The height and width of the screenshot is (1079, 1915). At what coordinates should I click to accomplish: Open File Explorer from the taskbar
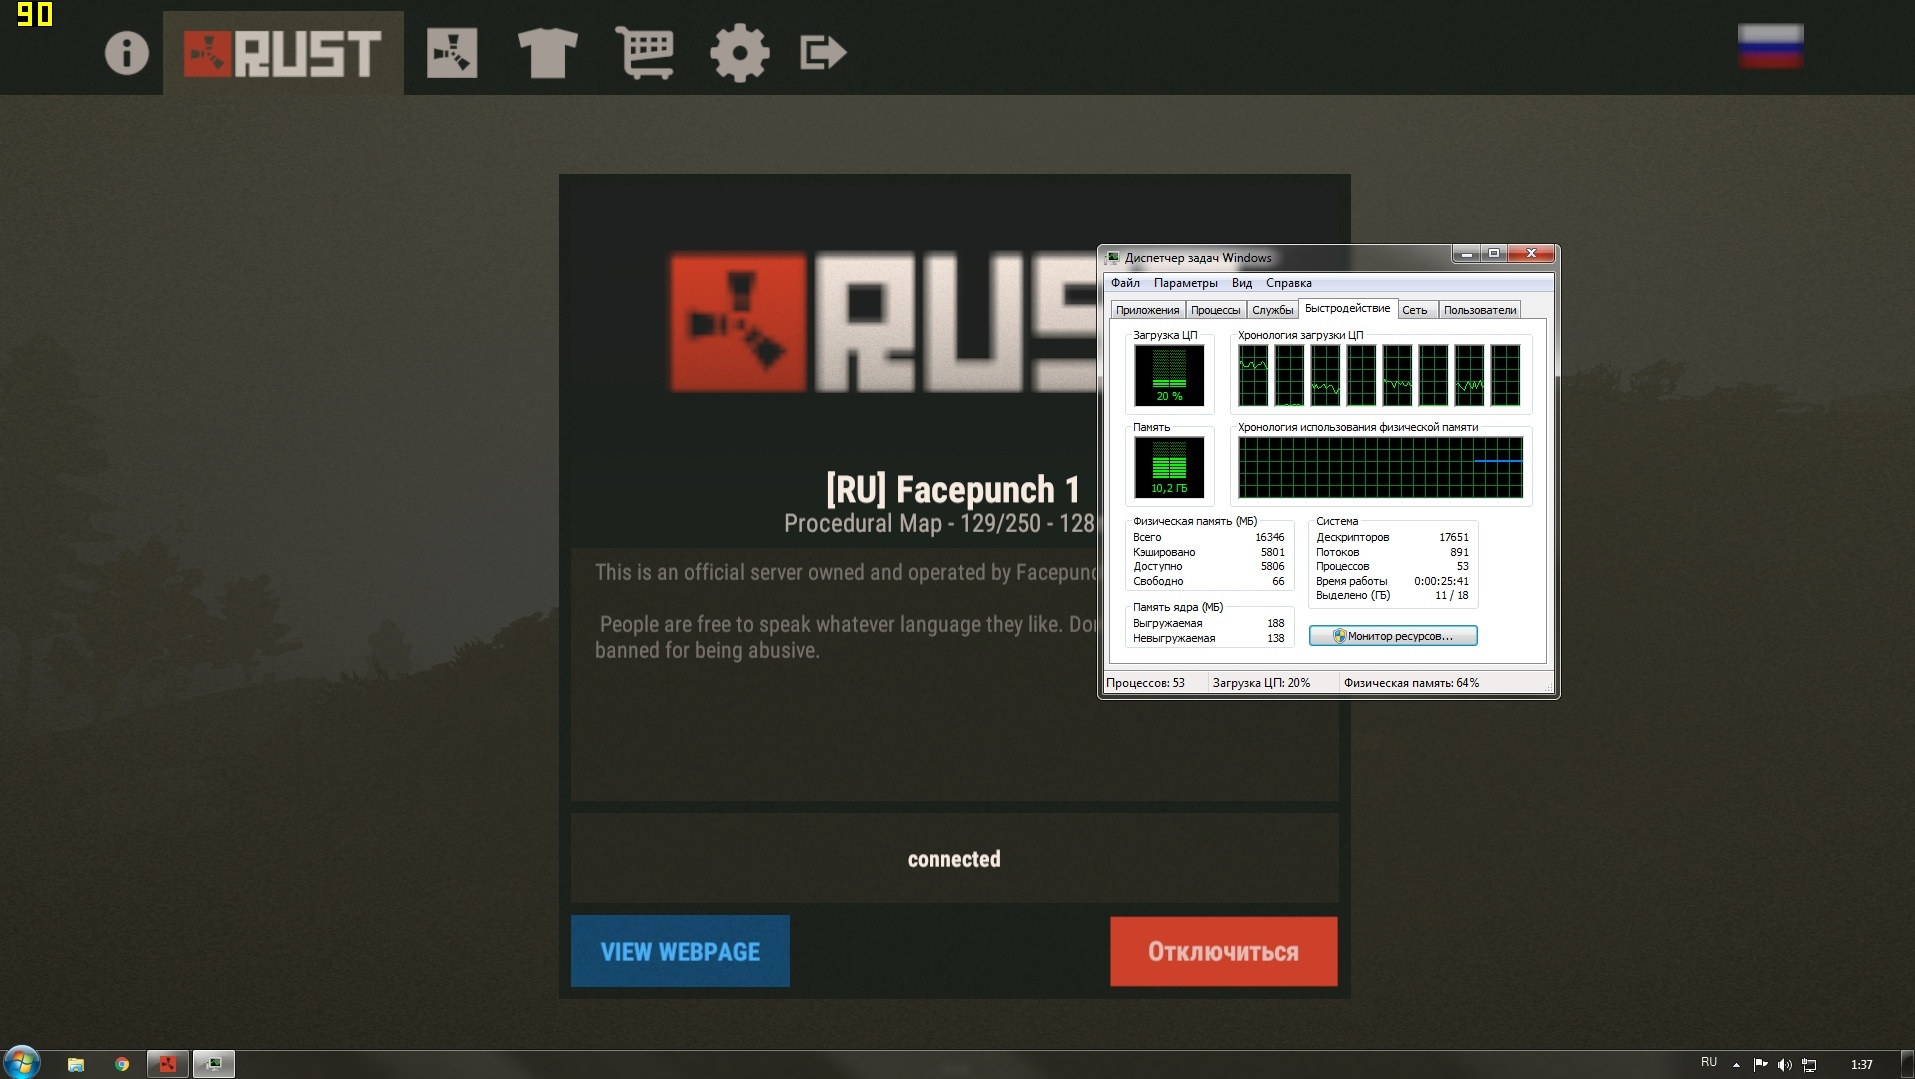(76, 1064)
